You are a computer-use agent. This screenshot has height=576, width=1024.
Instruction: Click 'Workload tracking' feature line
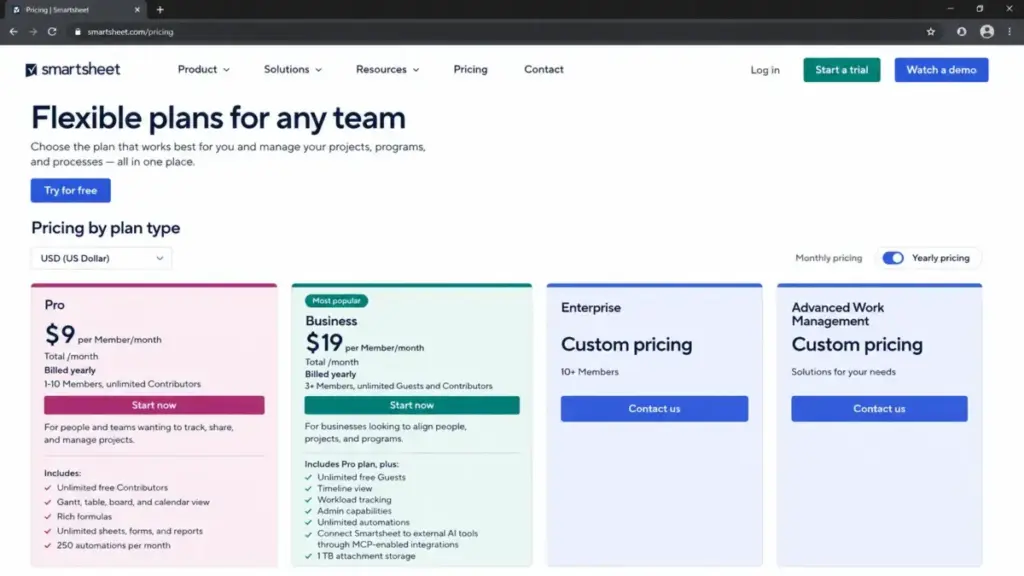tap(354, 500)
